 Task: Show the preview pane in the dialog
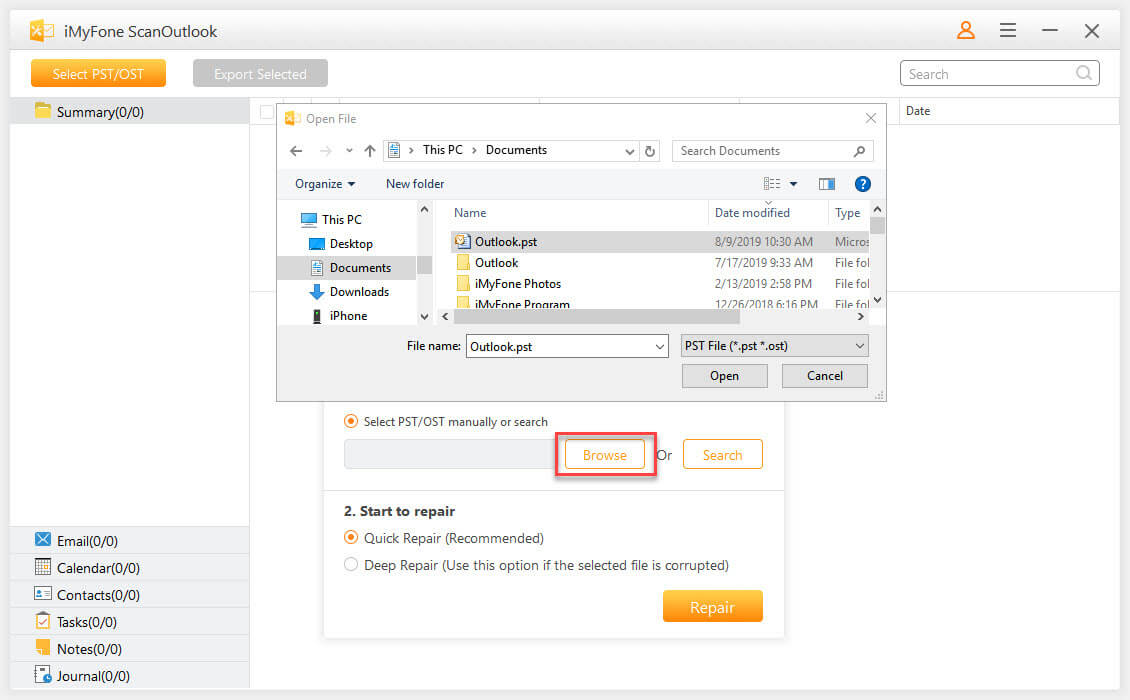(826, 183)
